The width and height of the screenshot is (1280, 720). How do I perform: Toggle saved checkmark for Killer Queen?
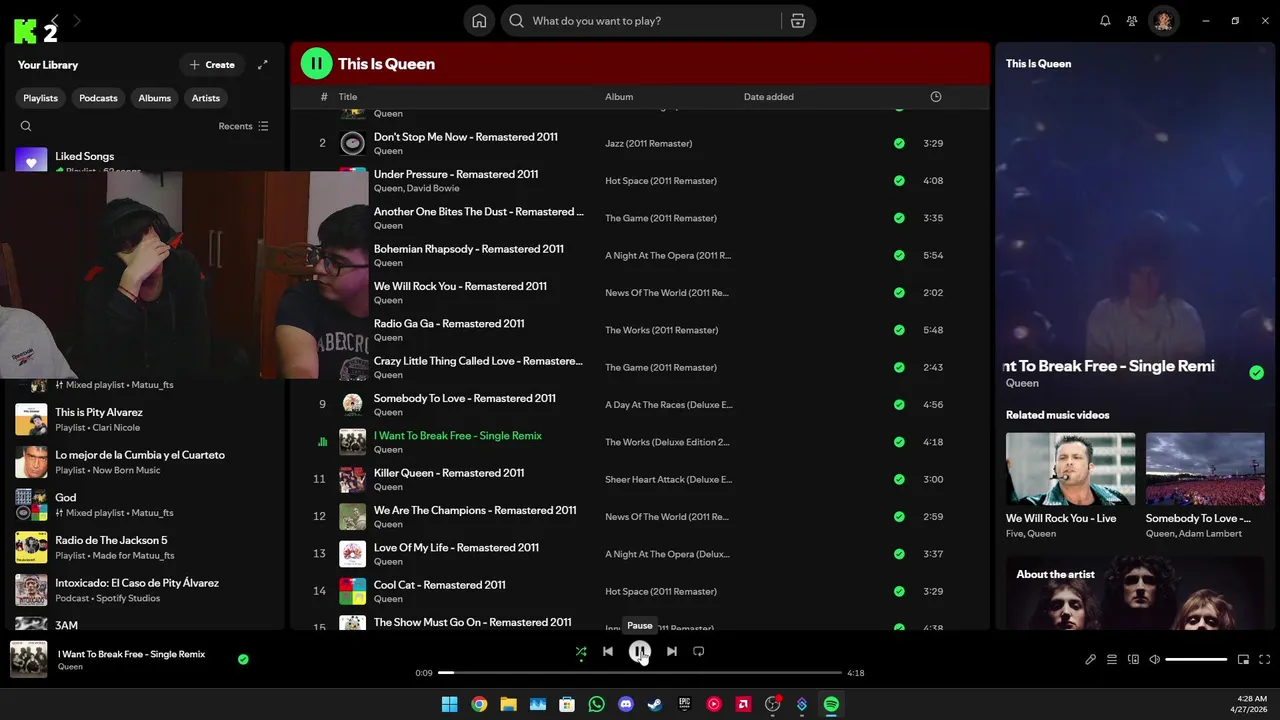click(x=899, y=480)
